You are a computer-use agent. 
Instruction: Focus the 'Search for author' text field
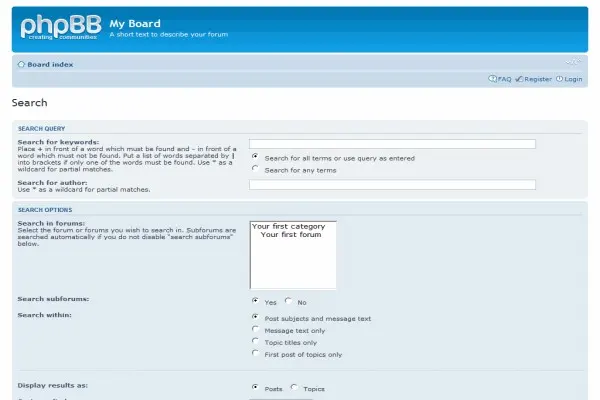click(392, 185)
